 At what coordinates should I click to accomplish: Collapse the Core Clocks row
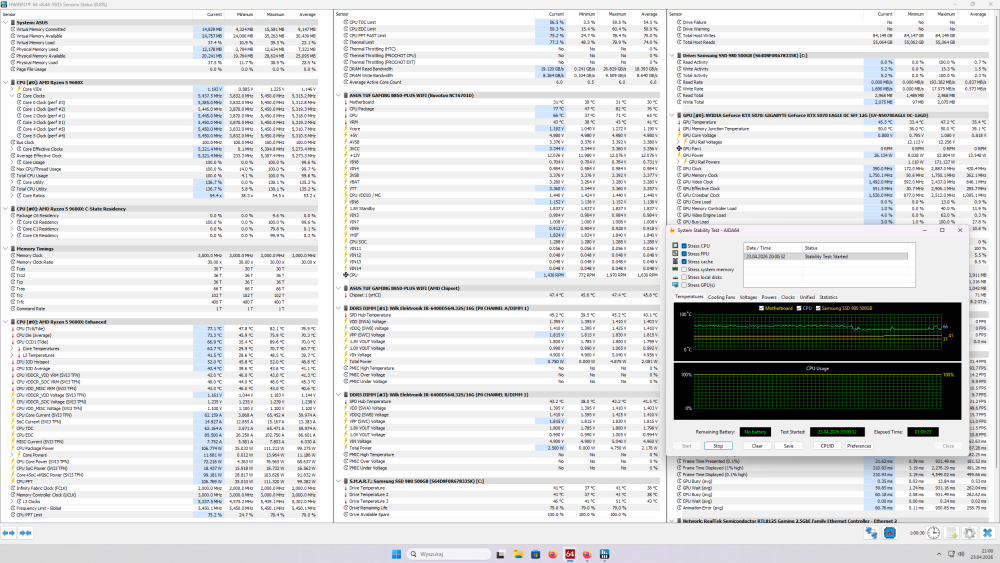[11, 96]
